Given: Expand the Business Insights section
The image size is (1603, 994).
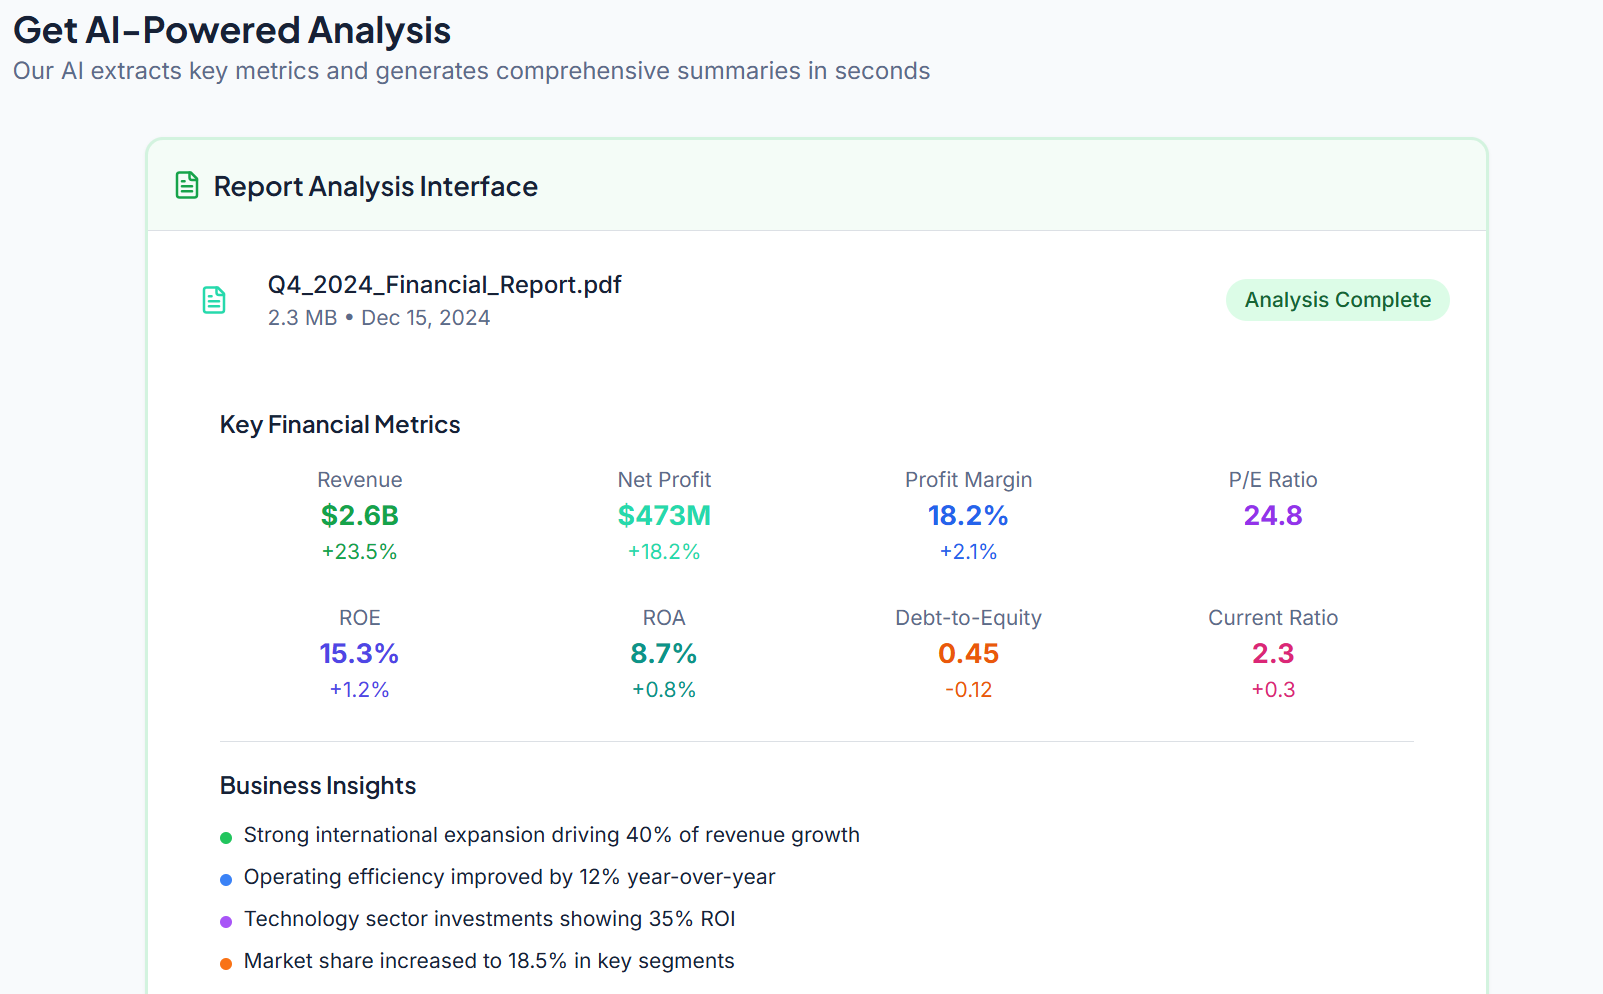Looking at the screenshot, I should point(317,786).
